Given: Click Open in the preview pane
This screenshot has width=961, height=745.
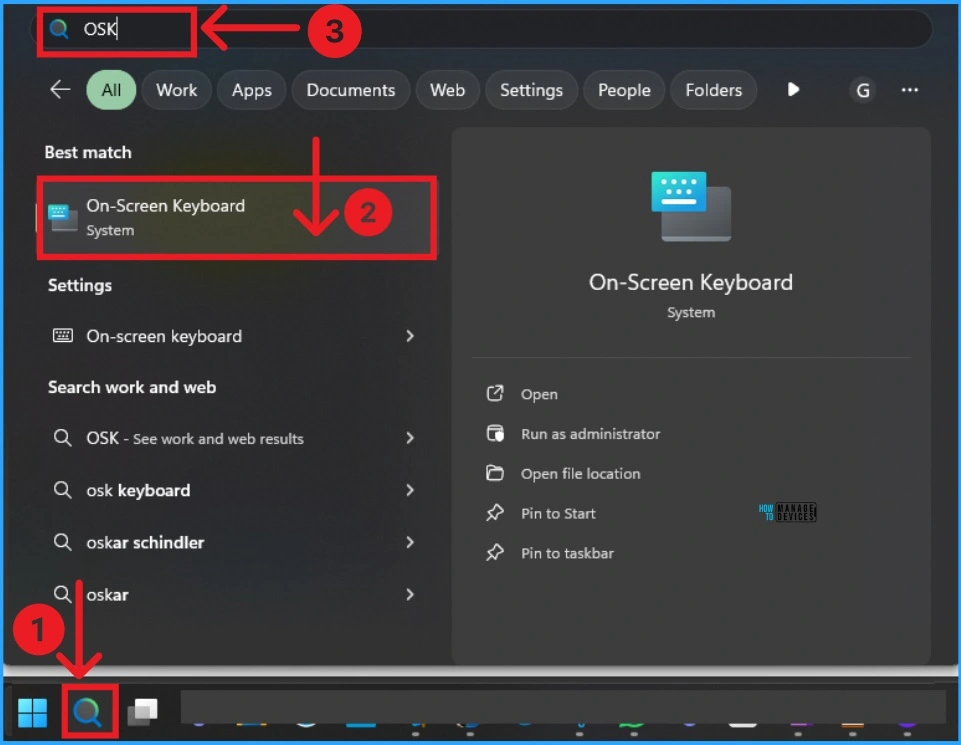Looking at the screenshot, I should pos(539,394).
